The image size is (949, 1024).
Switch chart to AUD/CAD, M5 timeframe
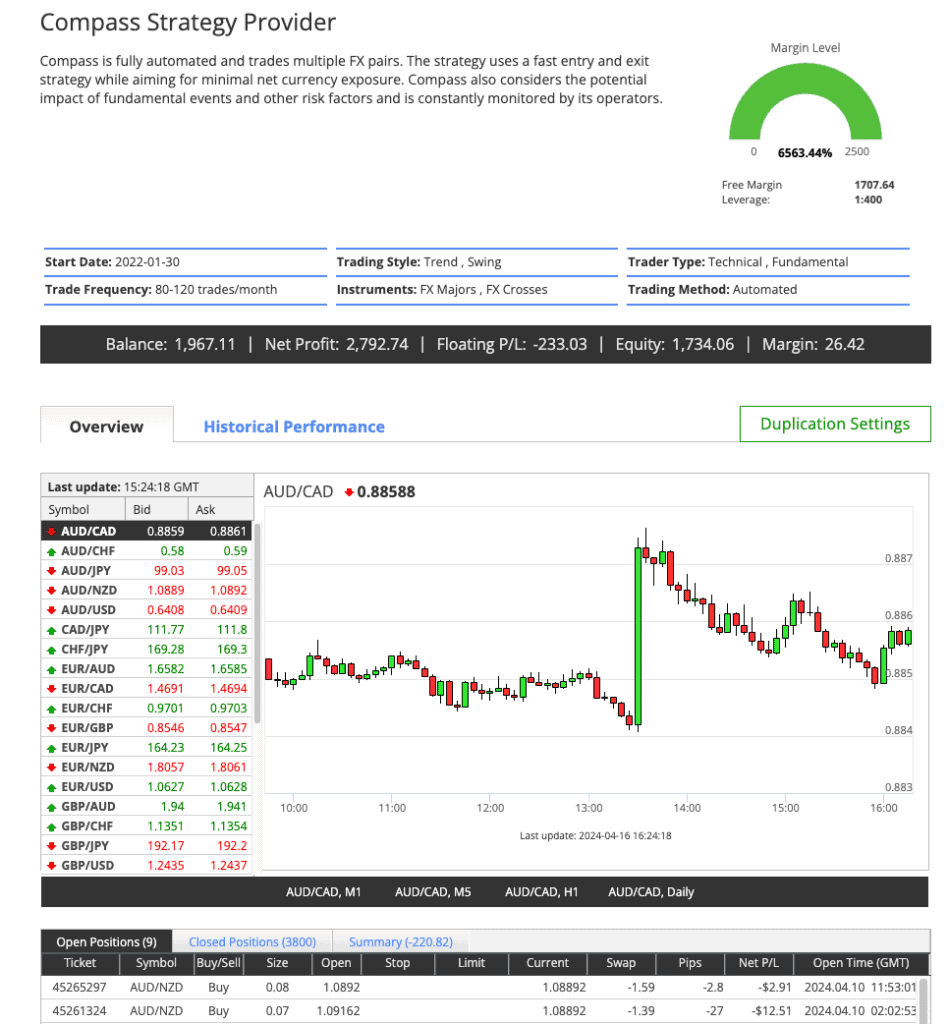pyautogui.click(x=433, y=892)
